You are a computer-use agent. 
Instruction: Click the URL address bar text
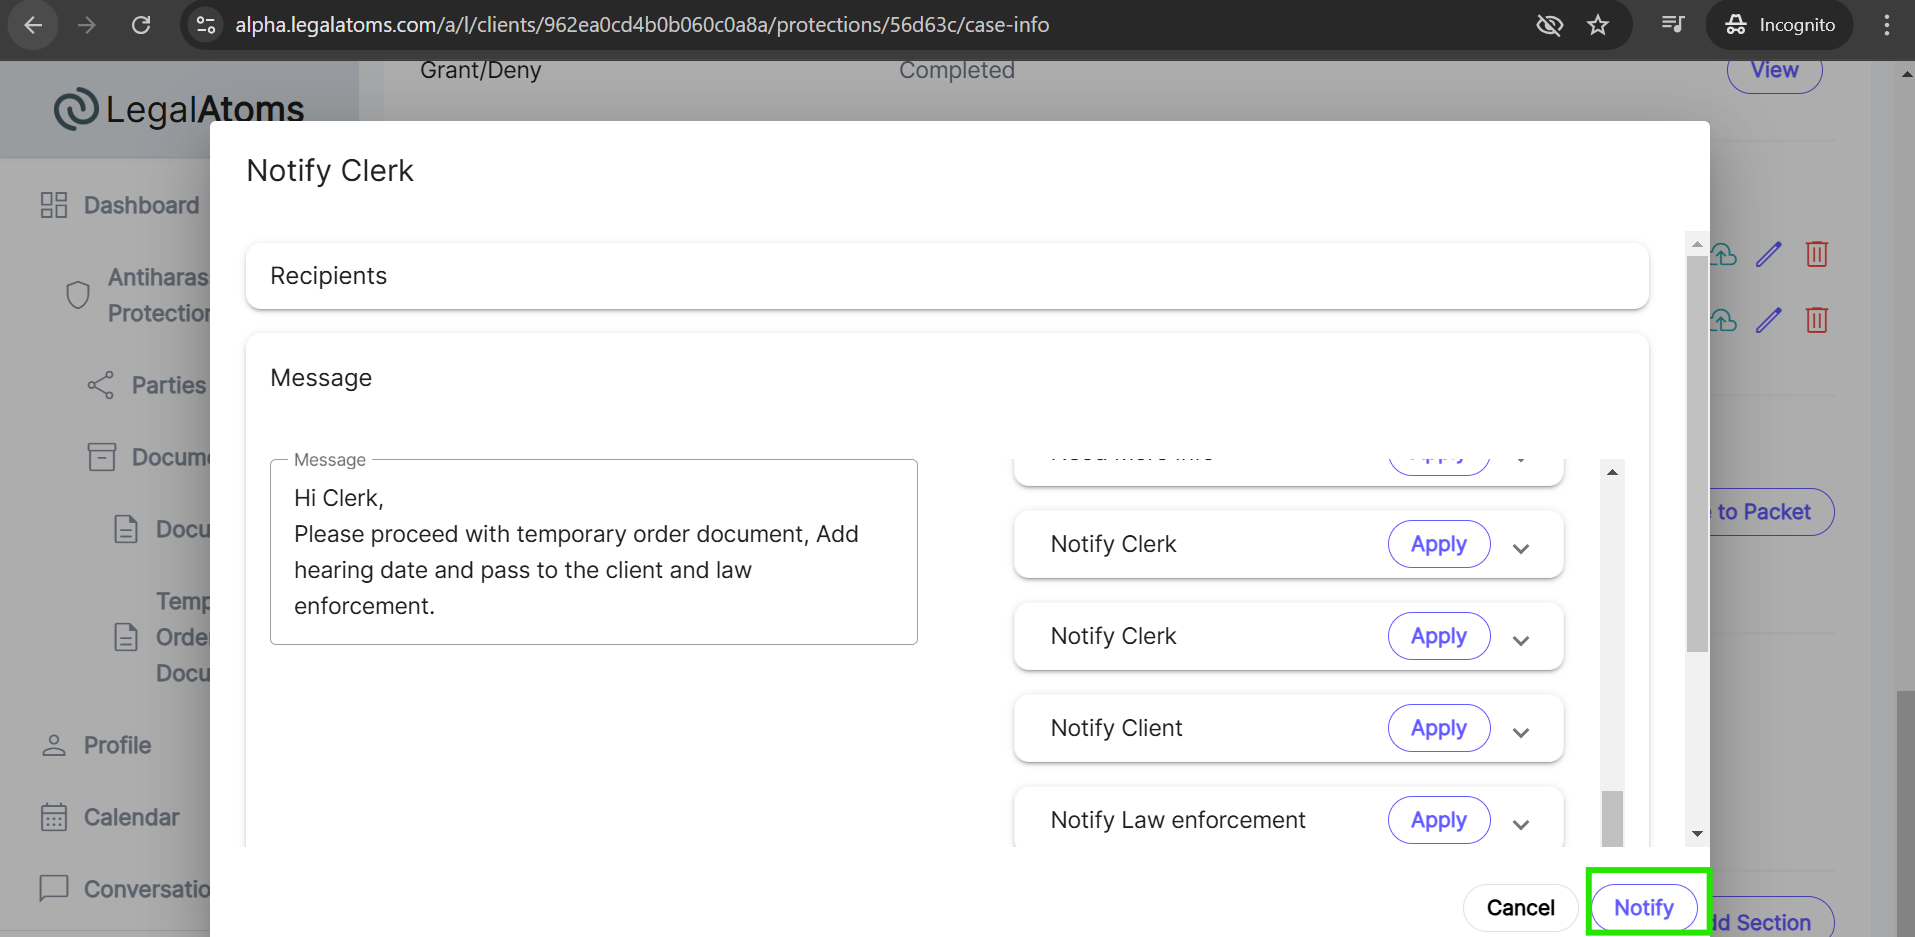[642, 25]
